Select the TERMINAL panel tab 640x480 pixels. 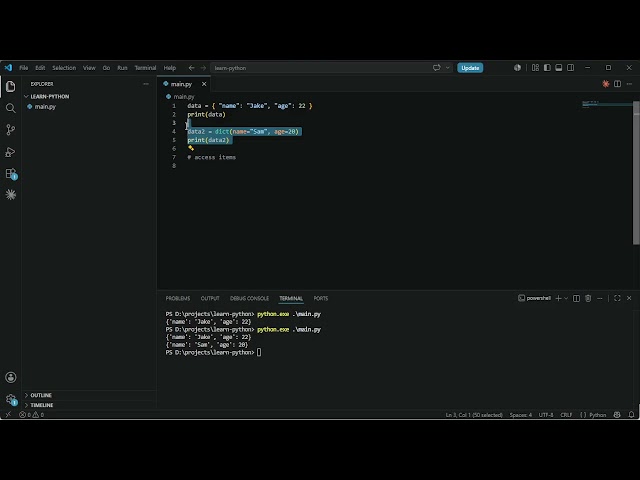[291, 298]
